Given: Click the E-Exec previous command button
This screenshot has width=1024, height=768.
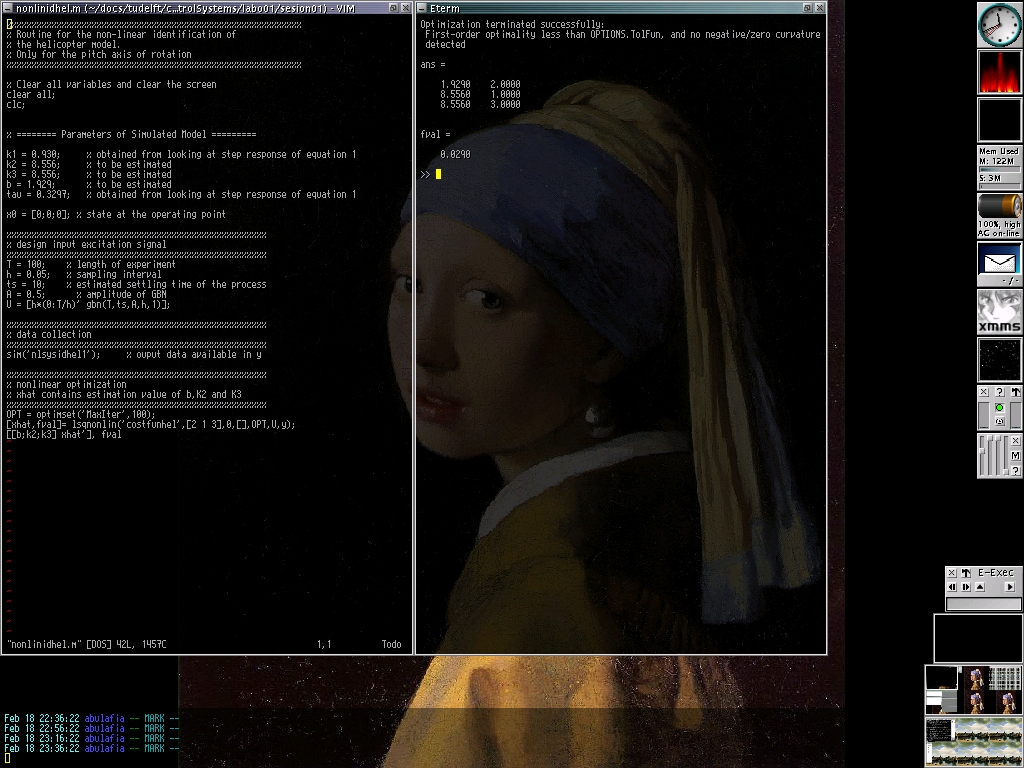Looking at the screenshot, I should pos(952,587).
